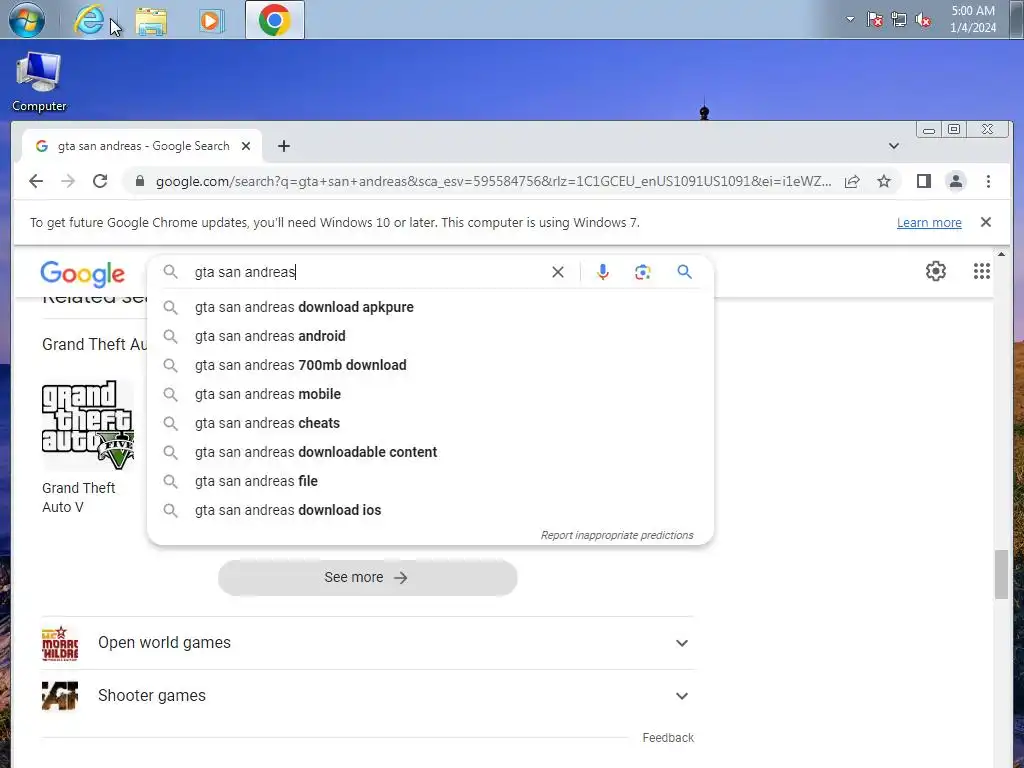Click the Action Center flag tray icon
The height and width of the screenshot is (768, 1024).
point(874,20)
